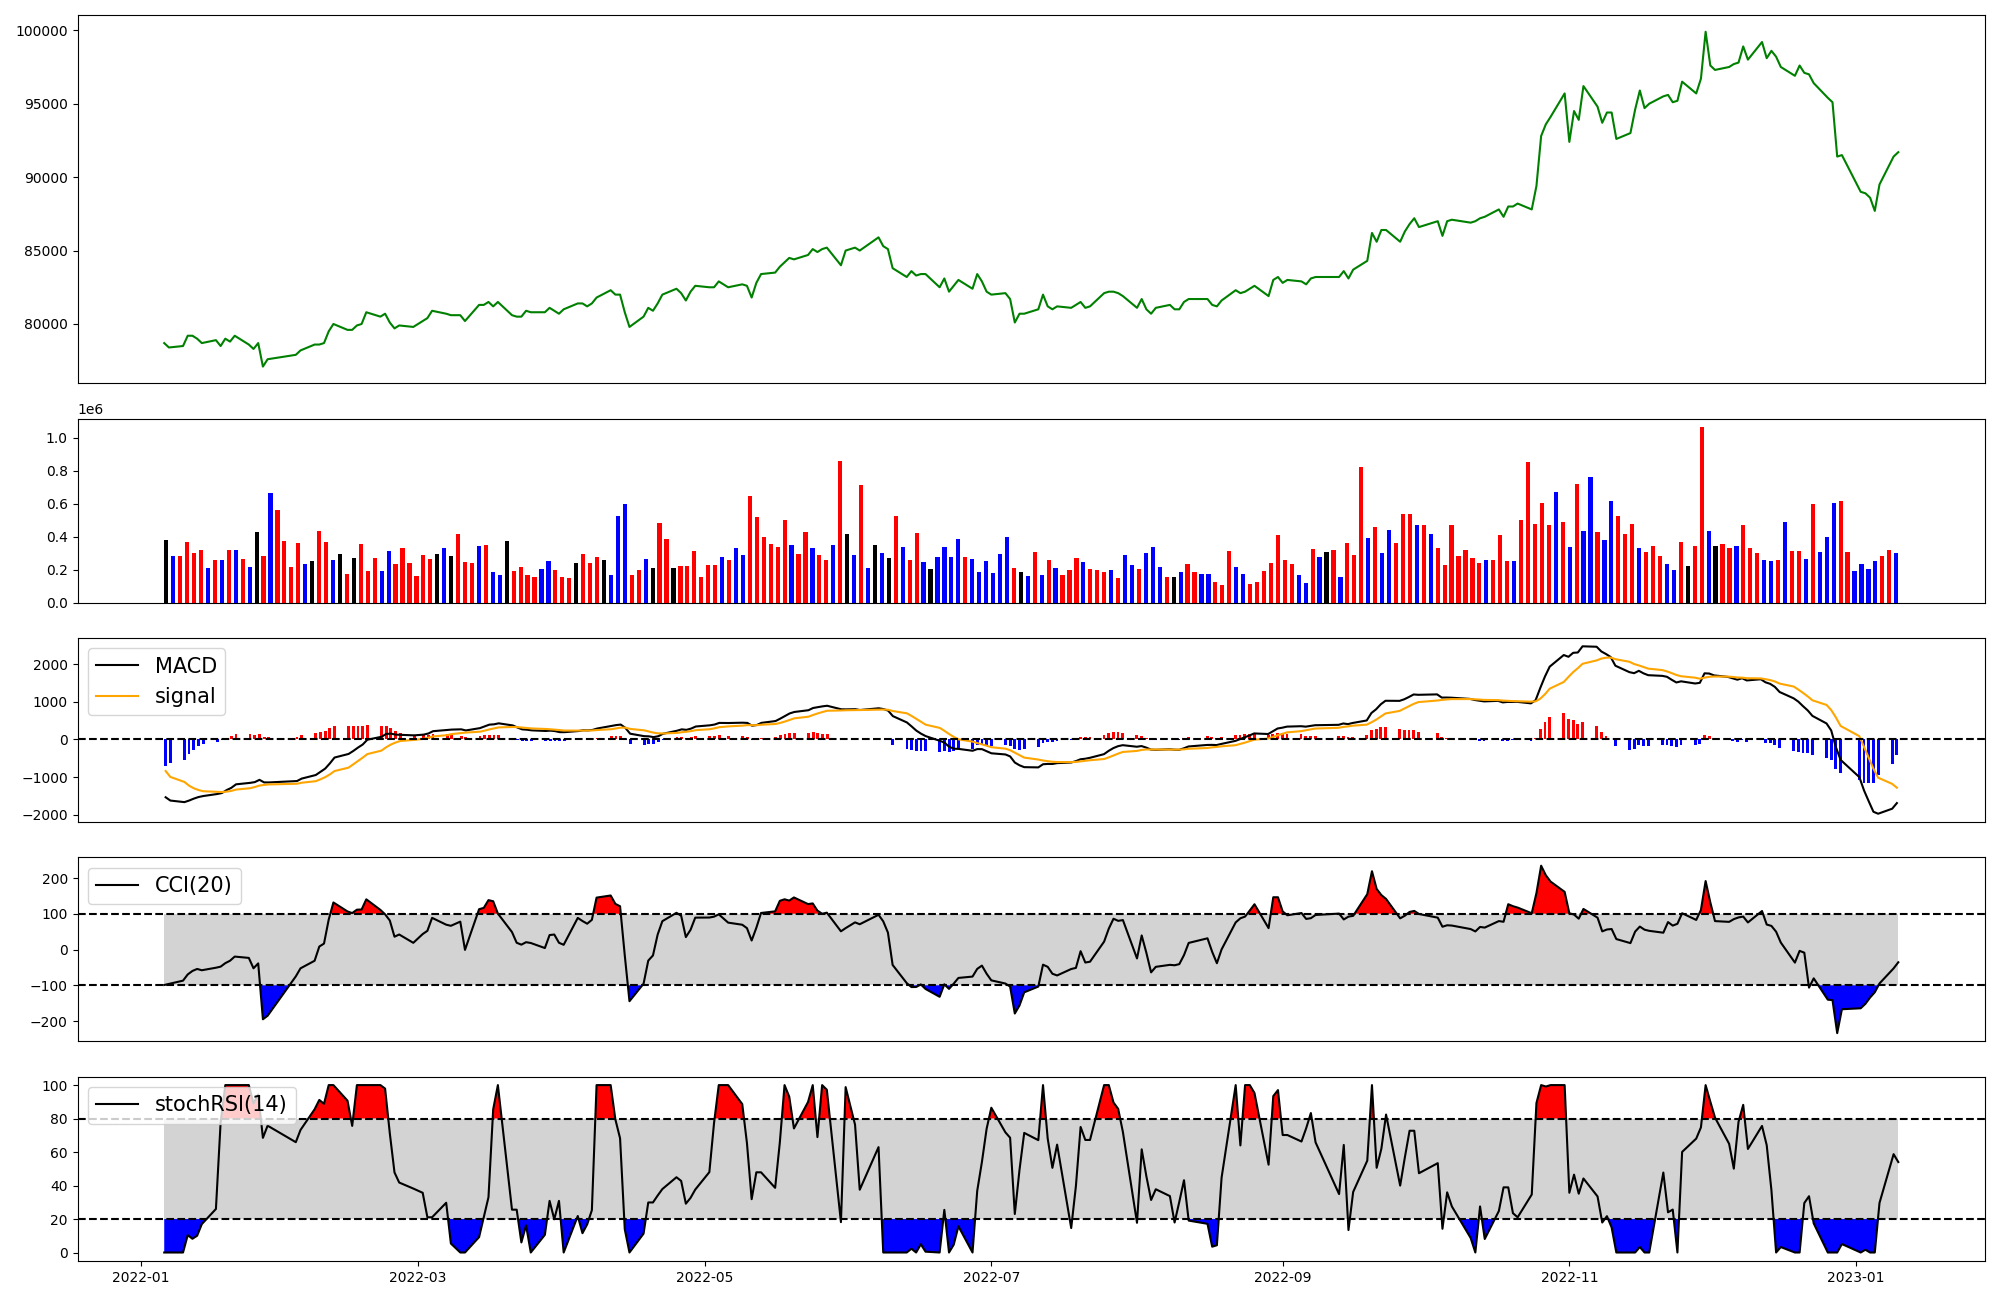Click the 2022-11 x-axis date label

(1569, 1276)
